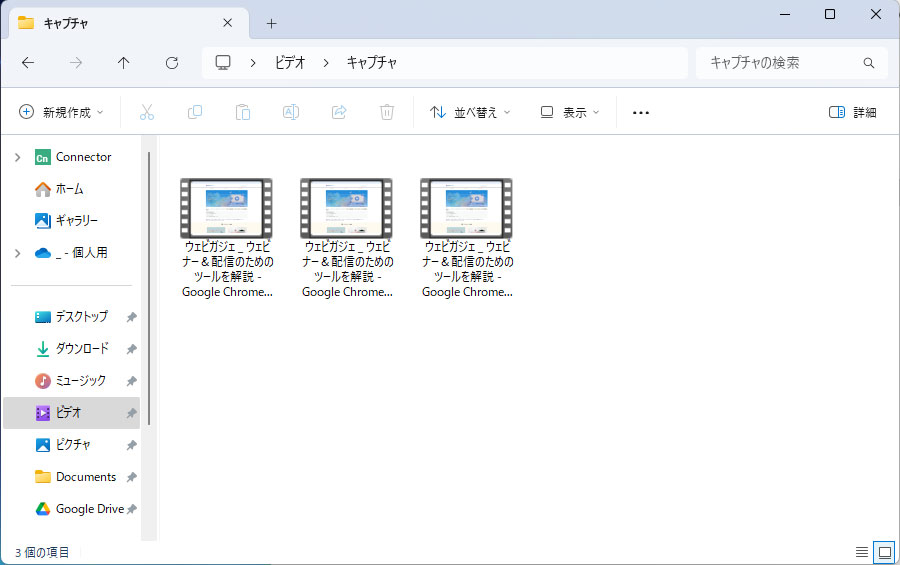Toggle the 詳細 details pane
The image size is (900, 565).
coord(853,112)
